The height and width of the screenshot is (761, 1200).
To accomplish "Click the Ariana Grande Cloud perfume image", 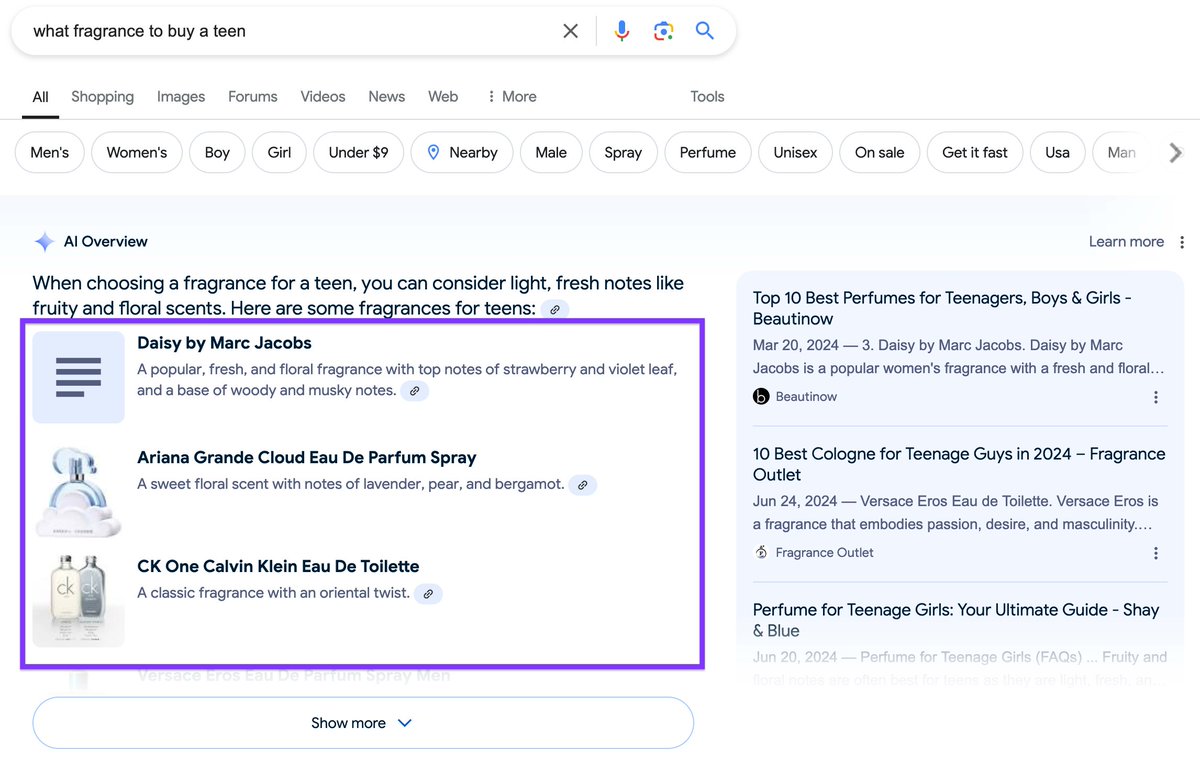I will [79, 492].
